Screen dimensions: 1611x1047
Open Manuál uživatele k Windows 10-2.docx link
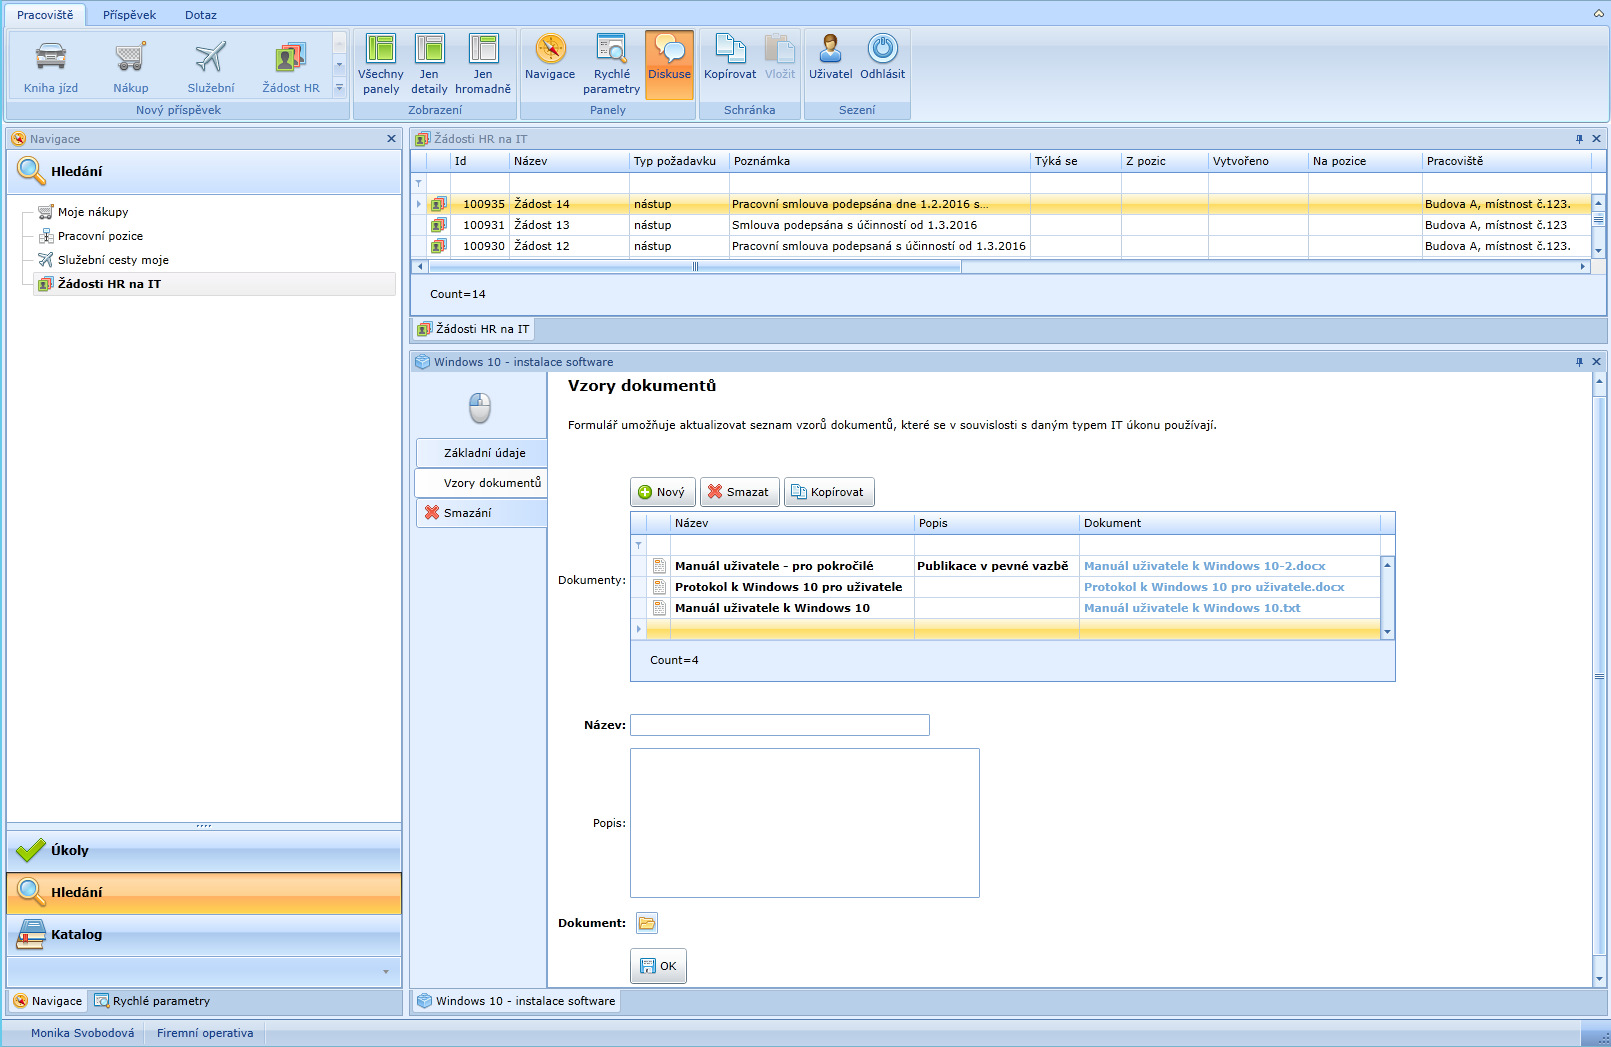pos(1204,566)
